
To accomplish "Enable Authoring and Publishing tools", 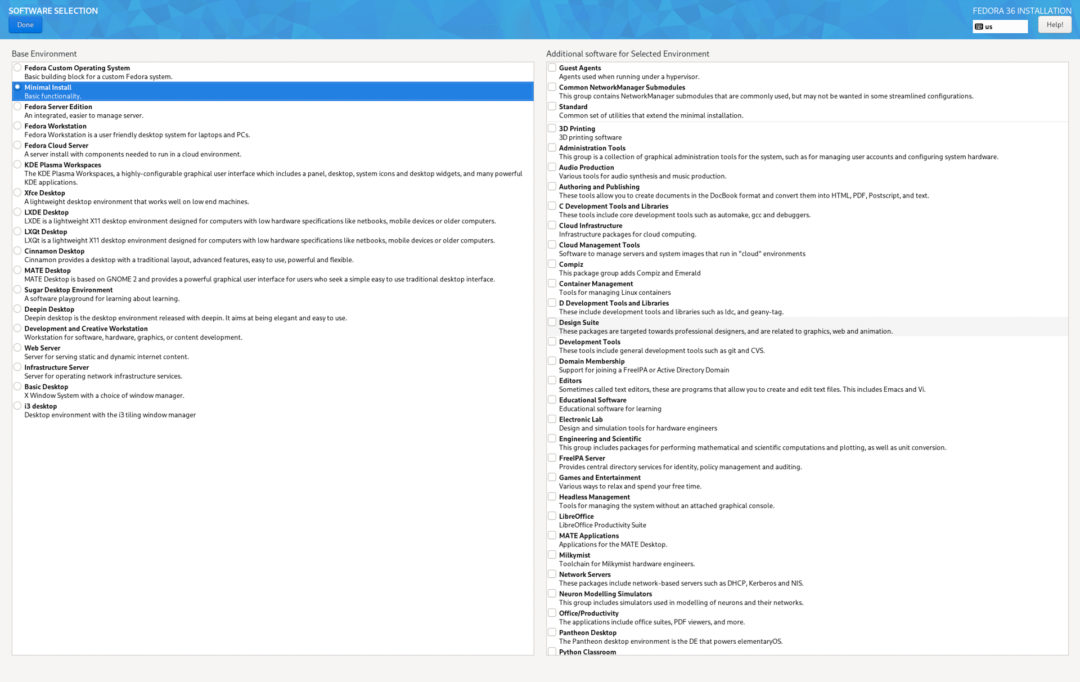I will 552,186.
